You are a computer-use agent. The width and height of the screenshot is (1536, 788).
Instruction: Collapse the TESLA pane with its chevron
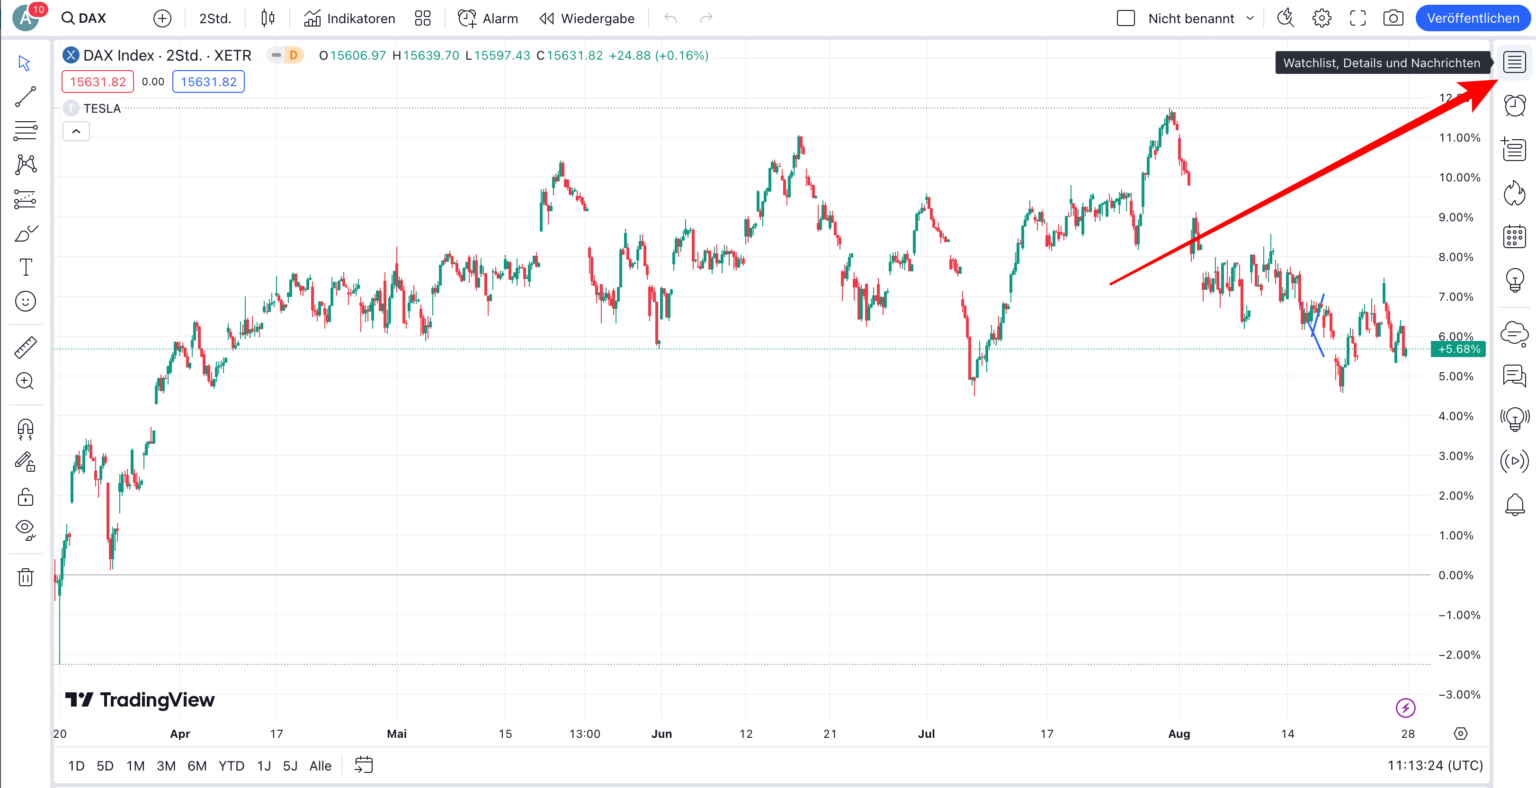tap(75, 131)
